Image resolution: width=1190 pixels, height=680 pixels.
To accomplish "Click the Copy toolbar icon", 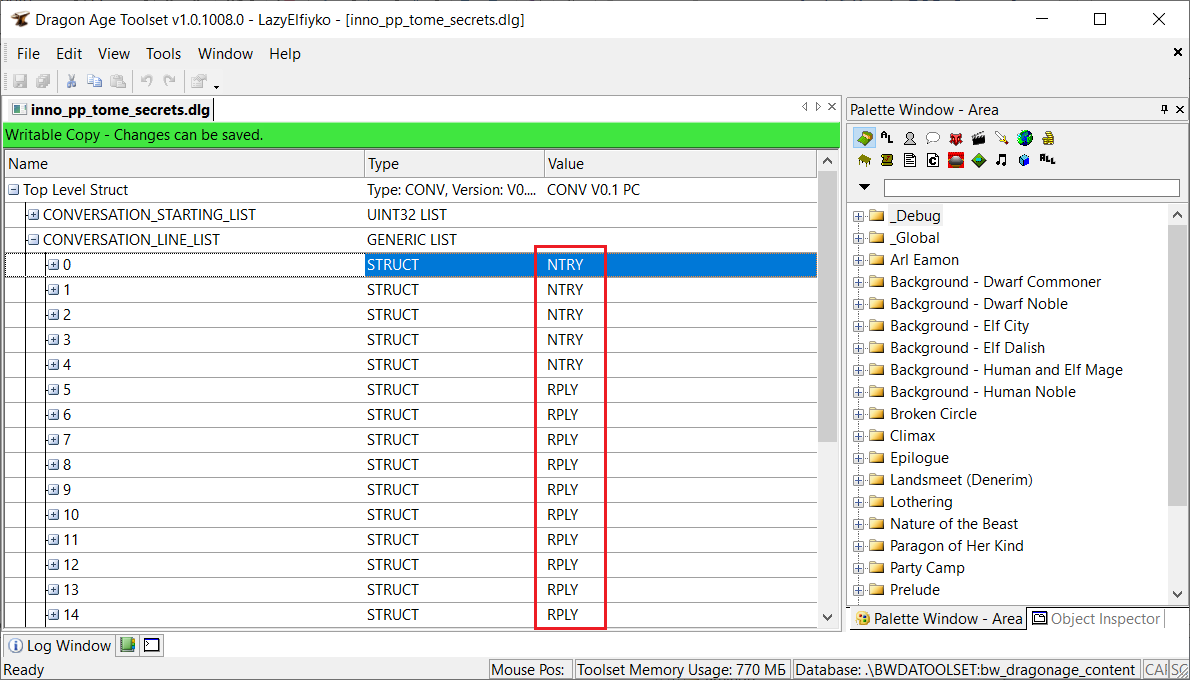I will tap(94, 80).
